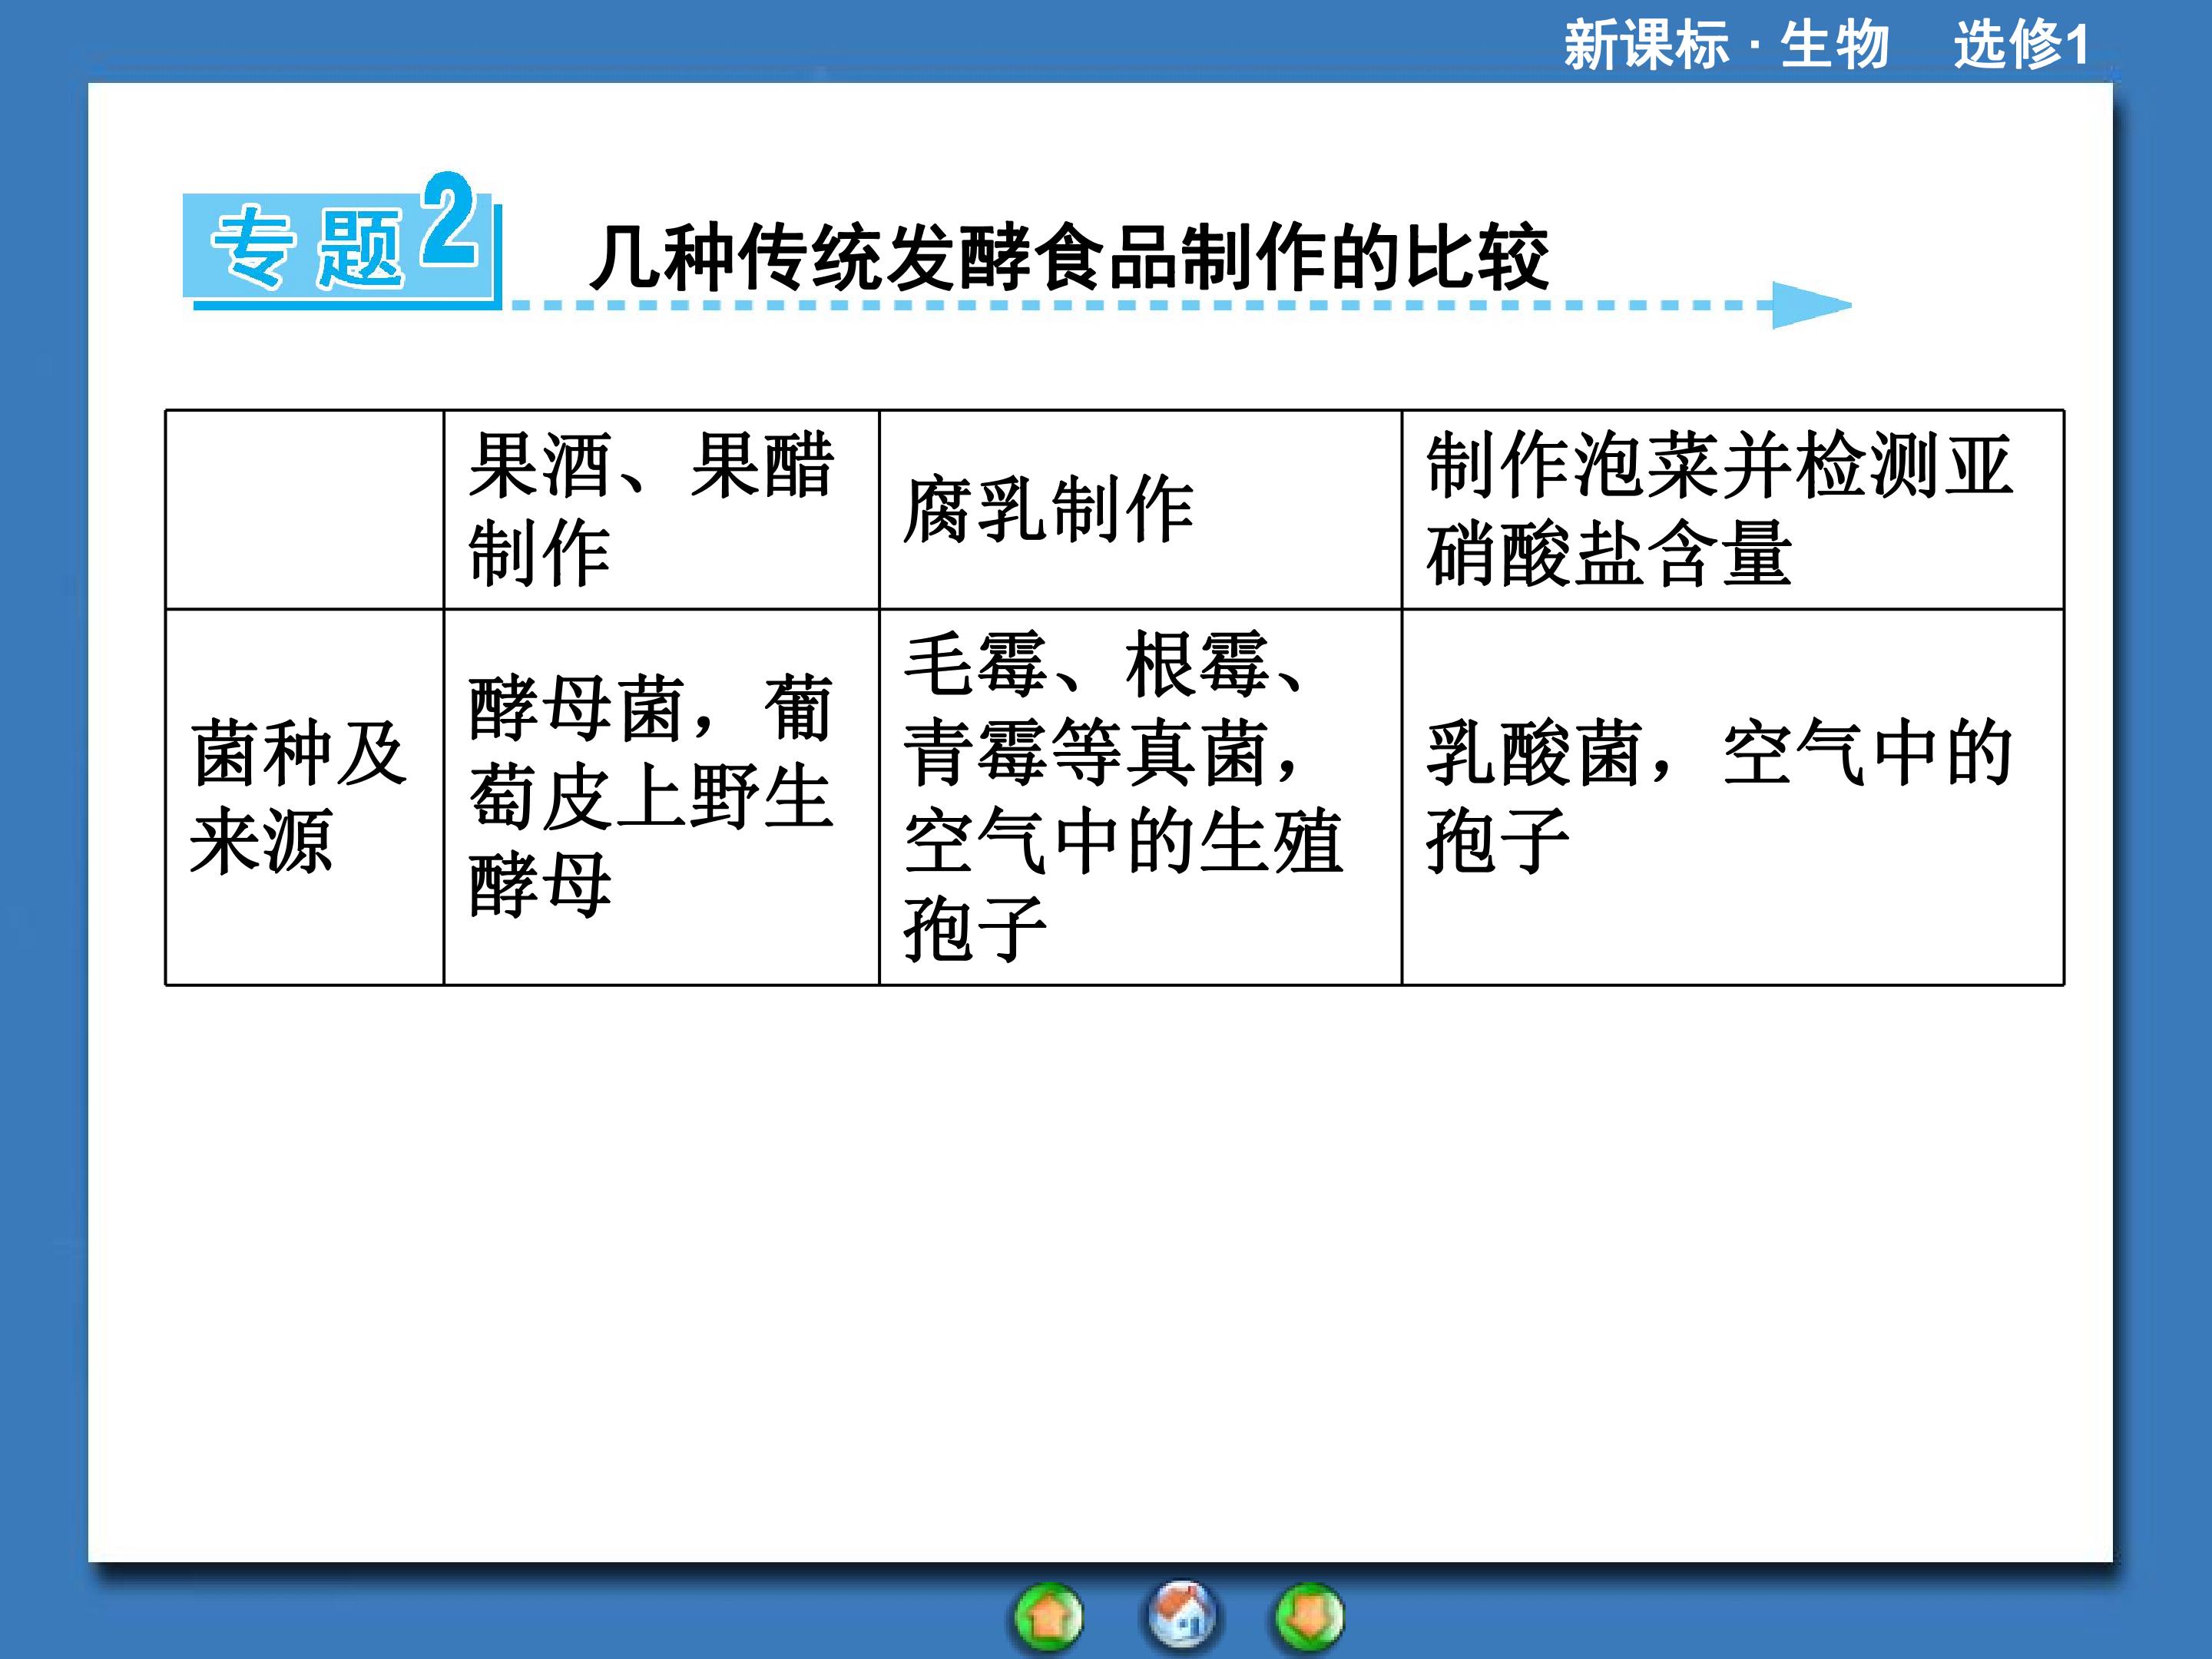The width and height of the screenshot is (2212, 1659).
Task: Click the 酵母菌 葡萄皮上野生酵母 cell
Action: click(661, 797)
